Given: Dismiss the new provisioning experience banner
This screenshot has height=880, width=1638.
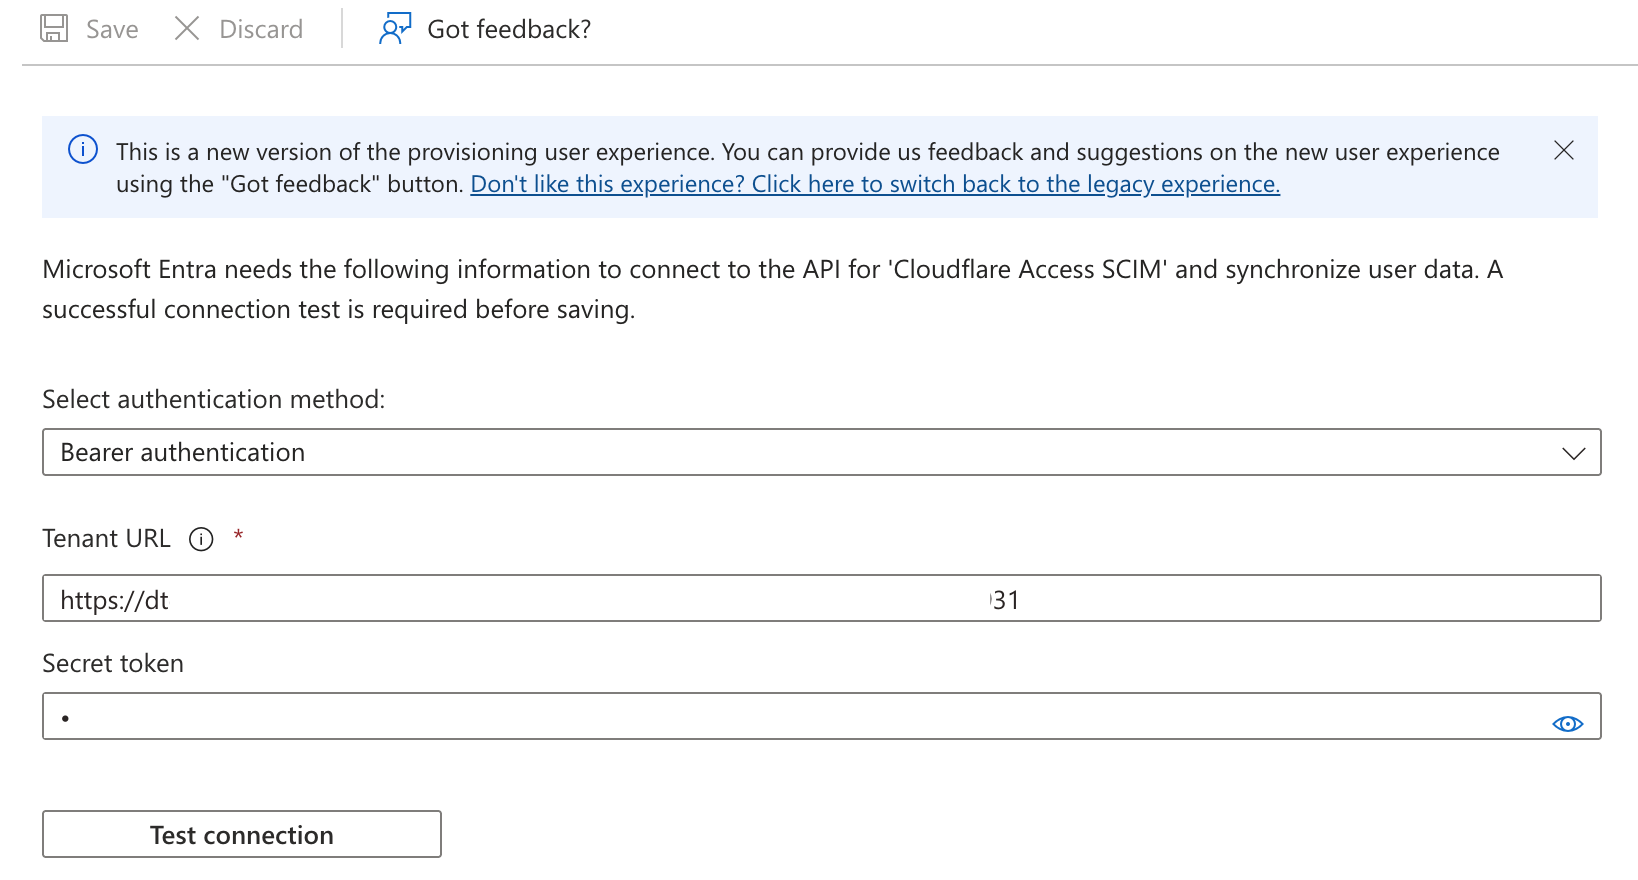Looking at the screenshot, I should pos(1564,150).
